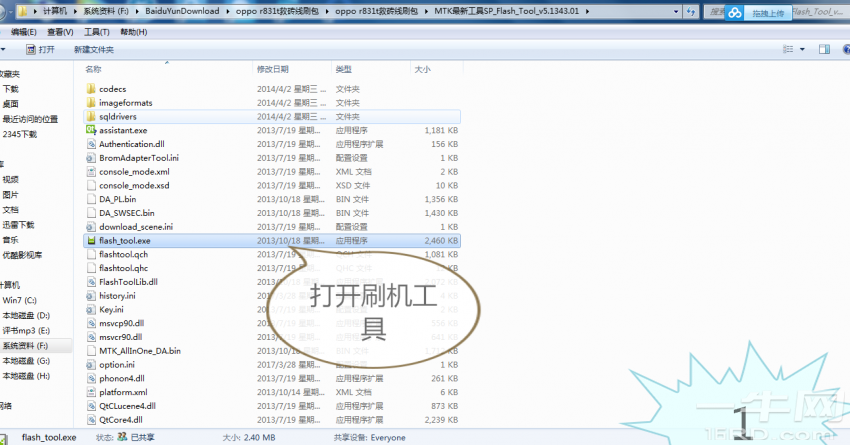Select the console_mode.xml file icon
850x445 pixels.
pos(91,172)
